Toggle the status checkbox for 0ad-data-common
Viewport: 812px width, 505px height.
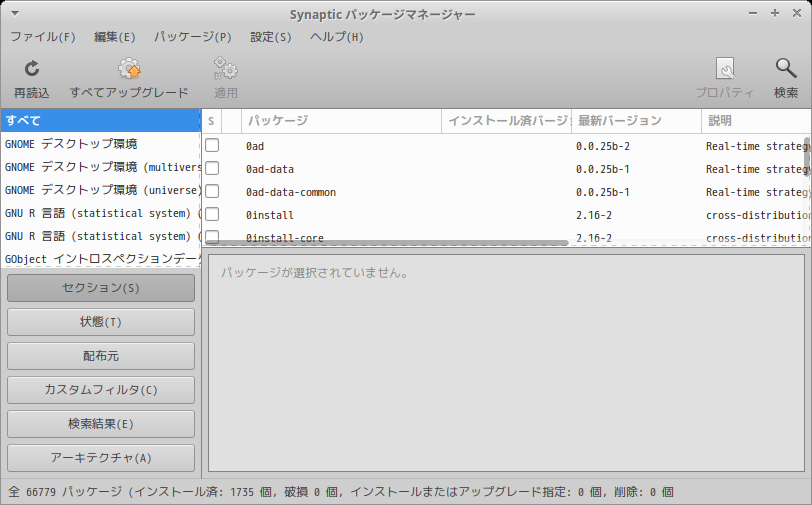[x=212, y=191]
